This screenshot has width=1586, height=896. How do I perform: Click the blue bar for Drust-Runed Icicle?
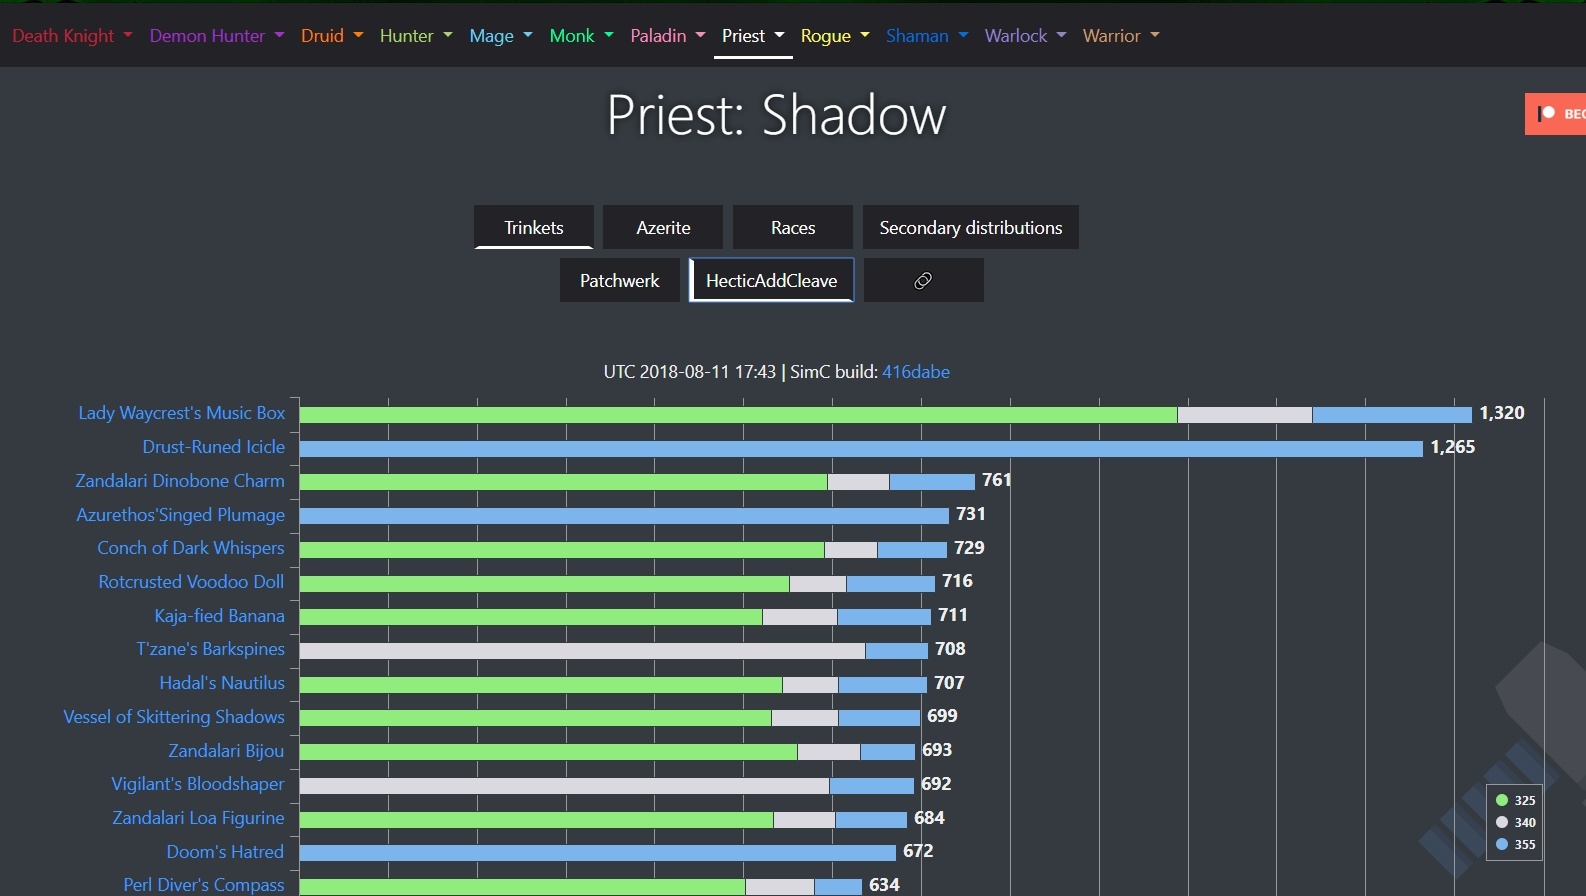861,448
